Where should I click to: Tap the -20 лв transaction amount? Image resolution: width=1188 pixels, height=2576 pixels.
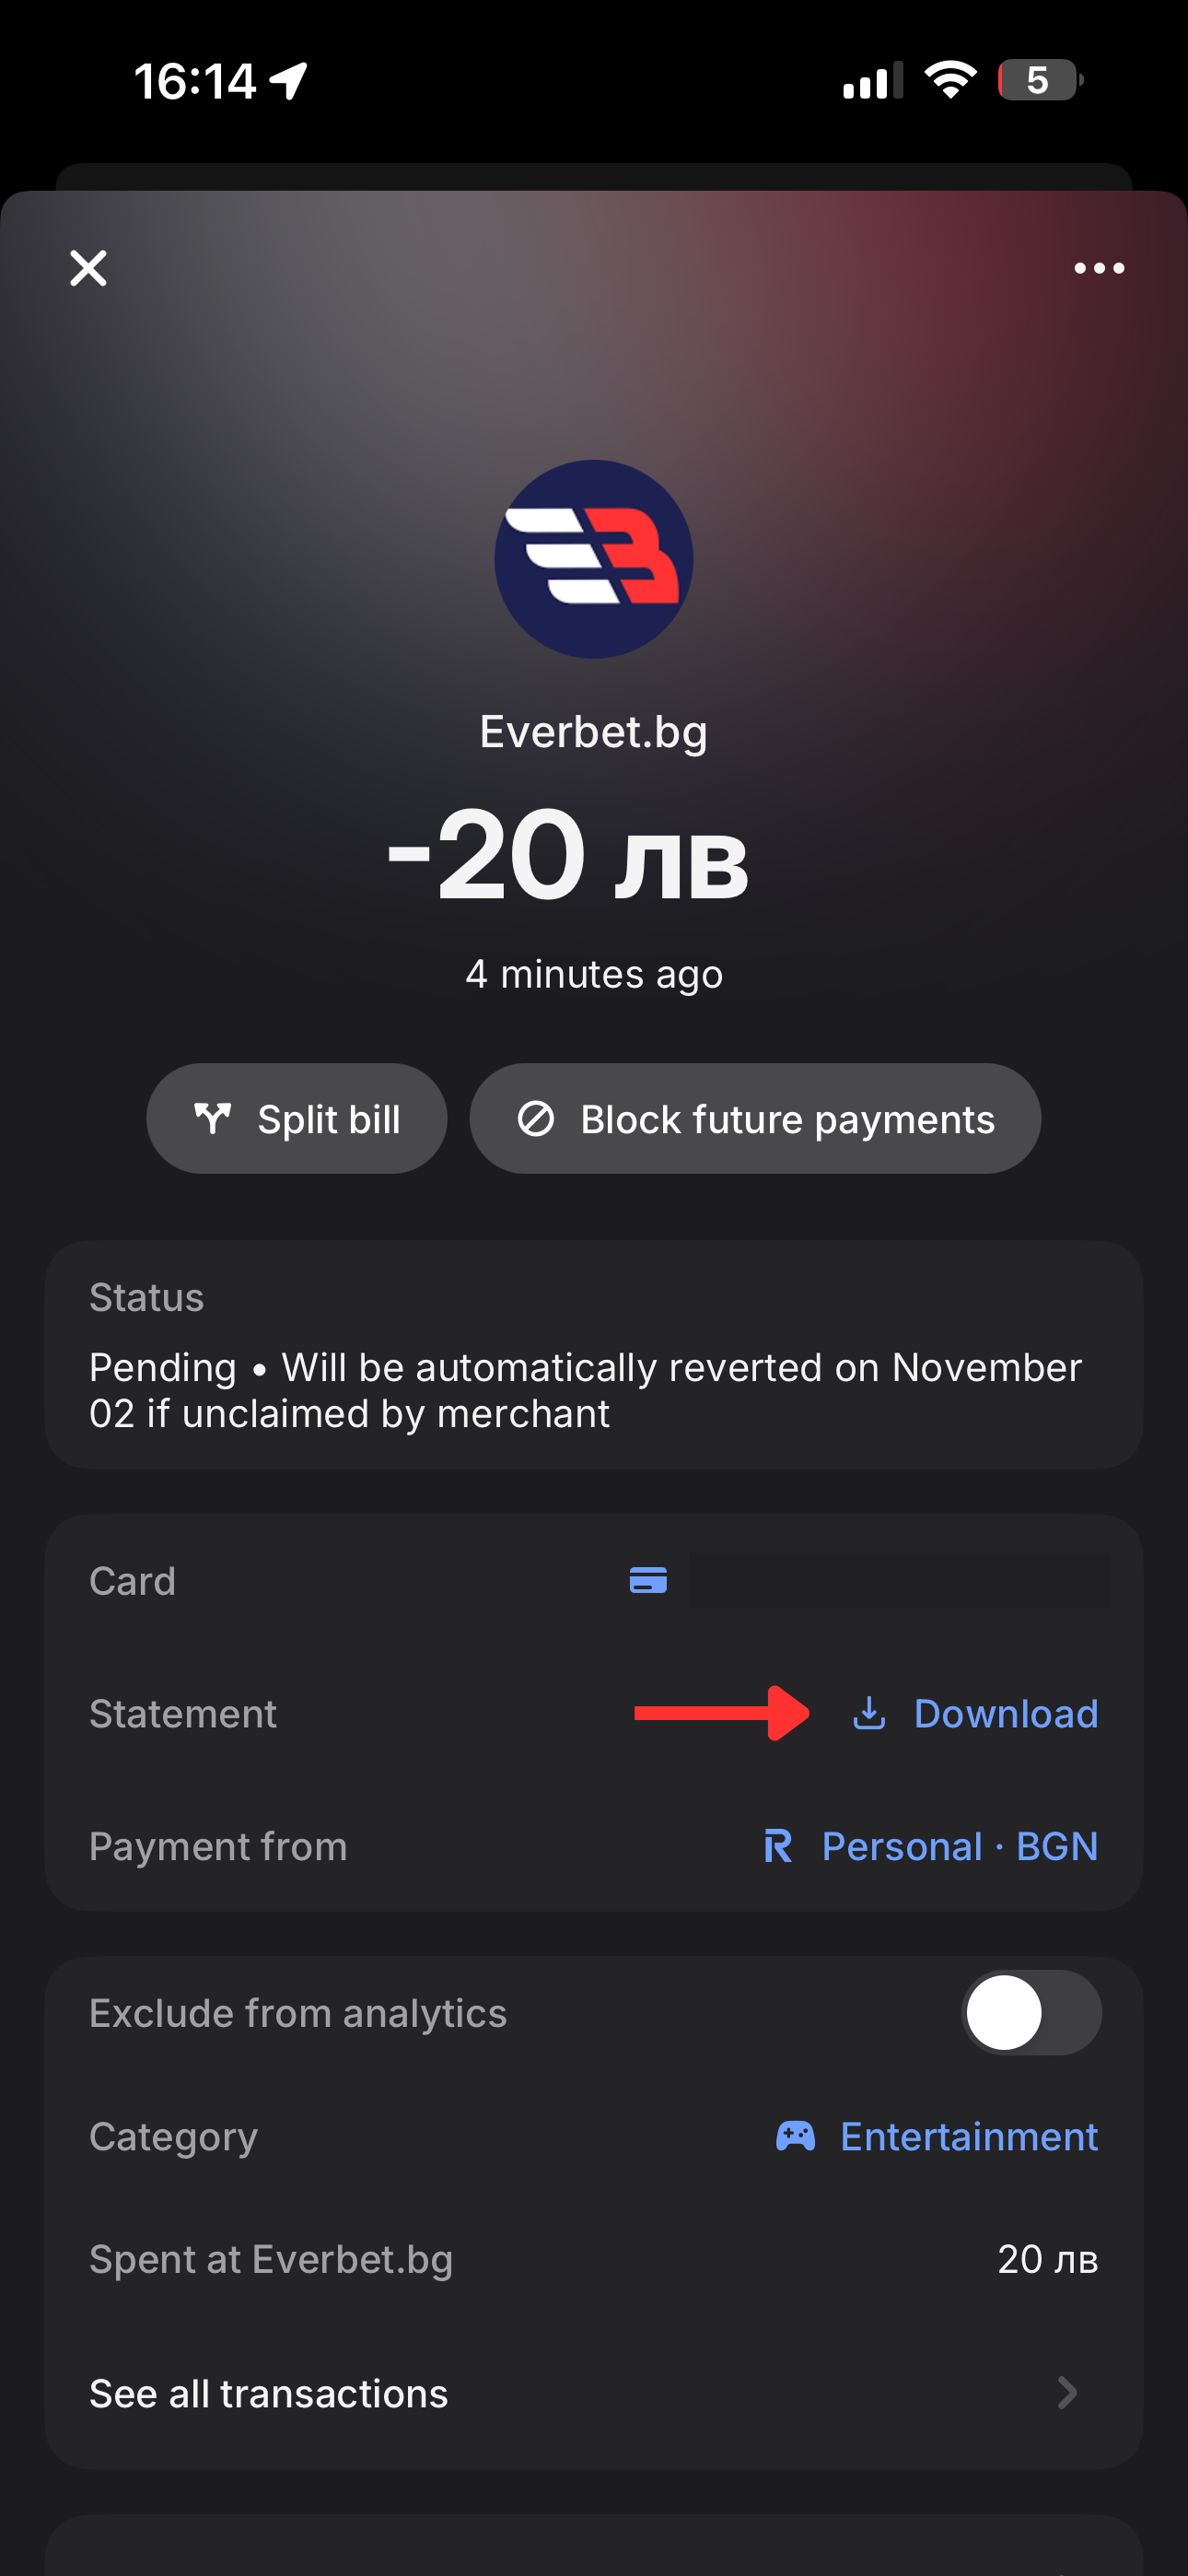pyautogui.click(x=568, y=855)
